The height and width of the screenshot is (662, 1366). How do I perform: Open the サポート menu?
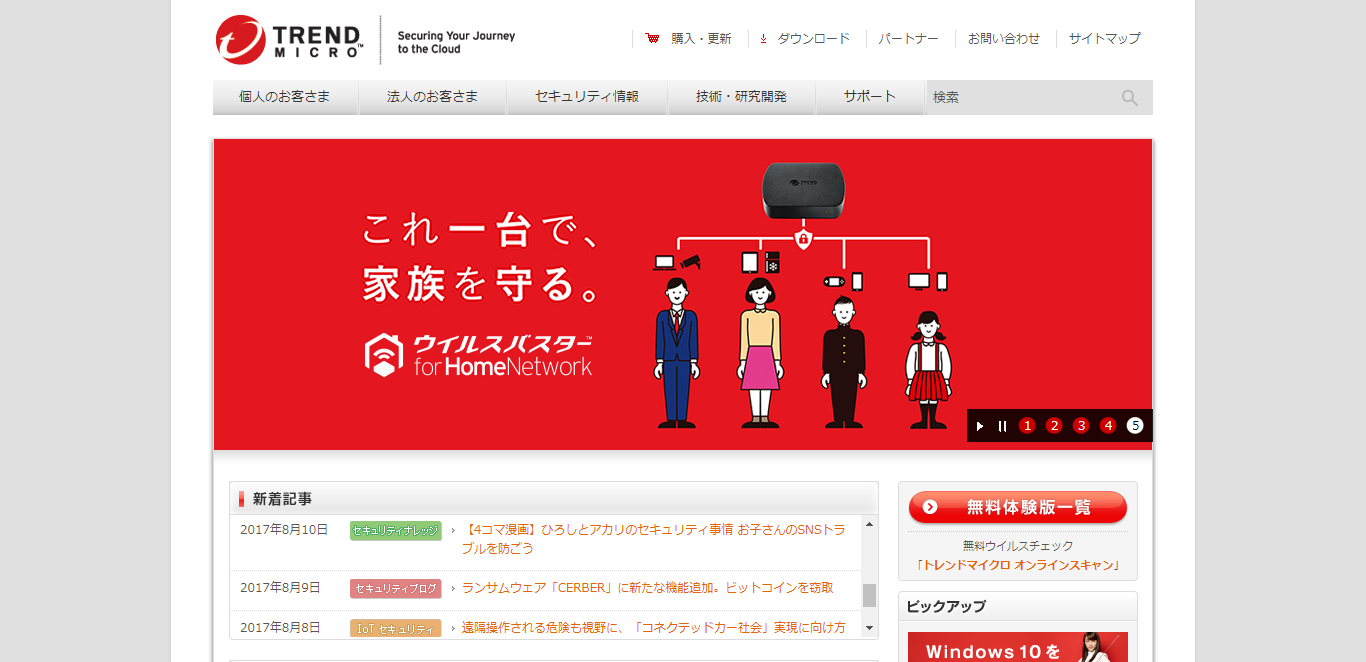(x=870, y=97)
